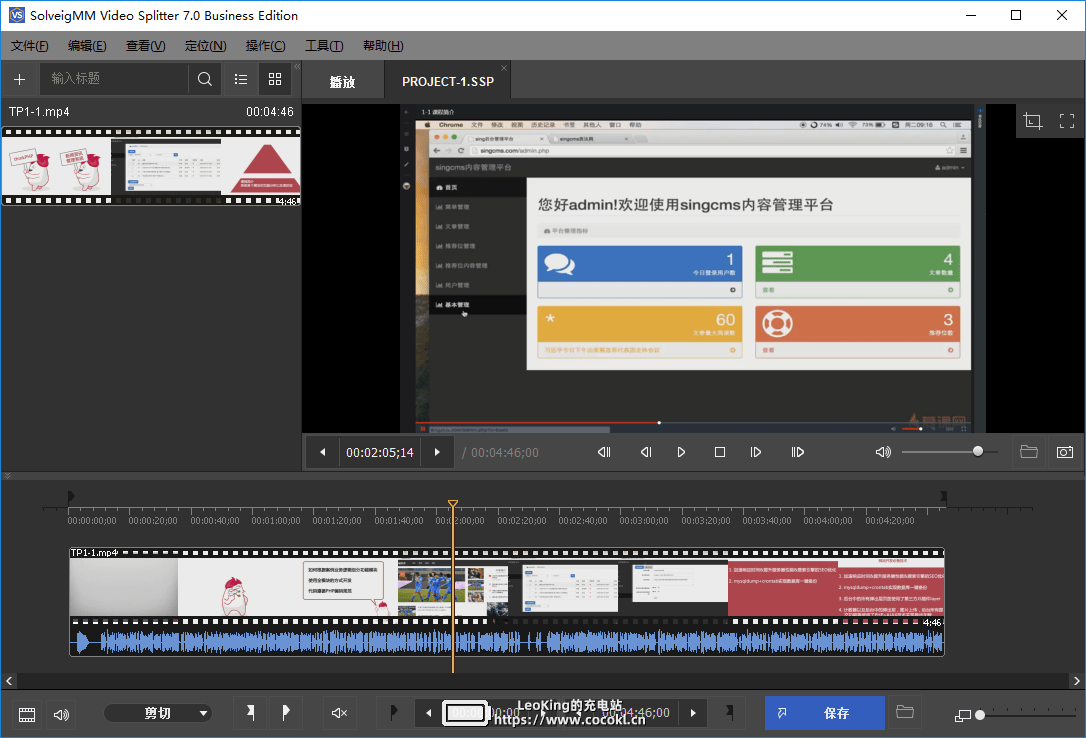Adjust the timeline zoom slider

pyautogui.click(x=980, y=715)
